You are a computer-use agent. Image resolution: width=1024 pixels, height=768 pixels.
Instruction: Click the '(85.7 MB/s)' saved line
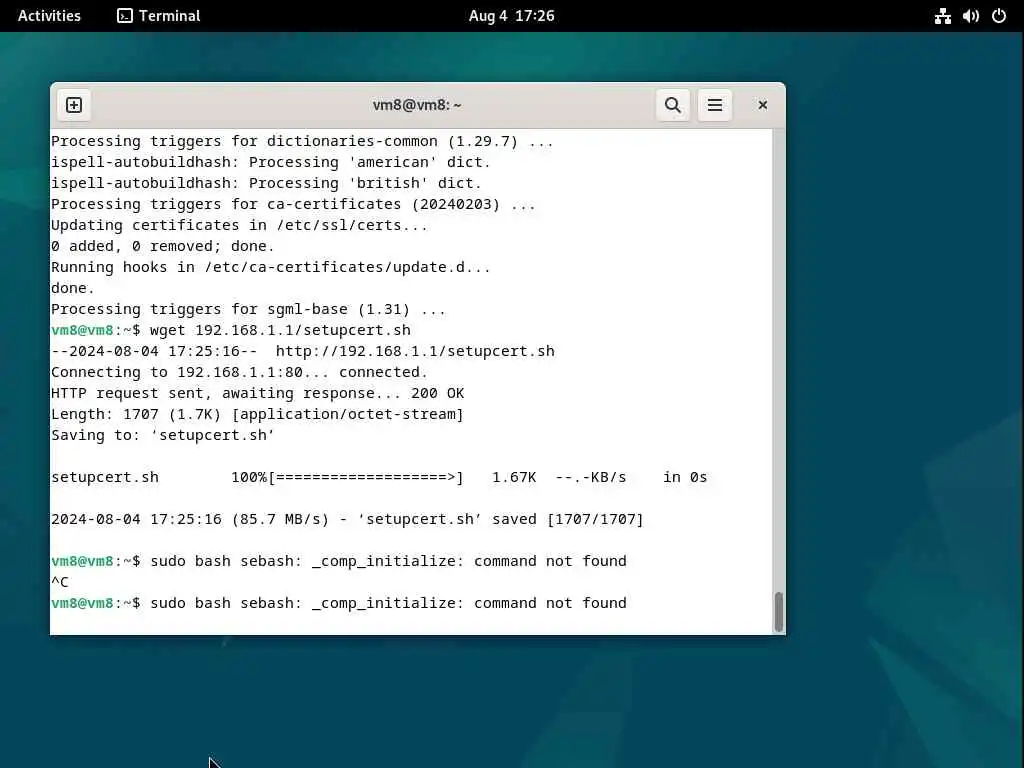pos(347,519)
